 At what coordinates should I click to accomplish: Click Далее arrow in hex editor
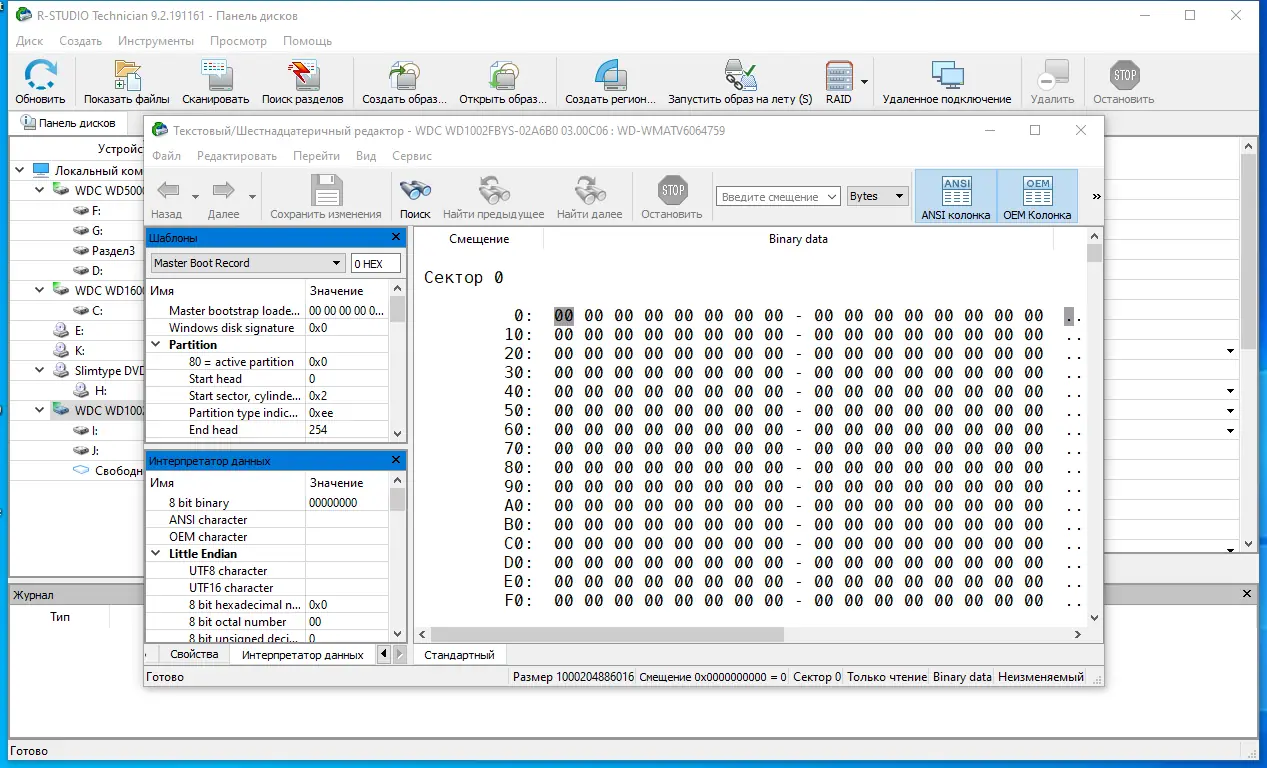[223, 190]
